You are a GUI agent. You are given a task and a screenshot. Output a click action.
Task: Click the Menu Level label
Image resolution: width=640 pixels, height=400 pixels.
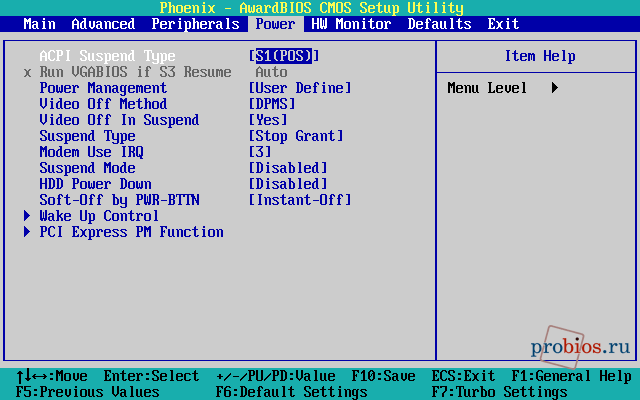(x=487, y=88)
